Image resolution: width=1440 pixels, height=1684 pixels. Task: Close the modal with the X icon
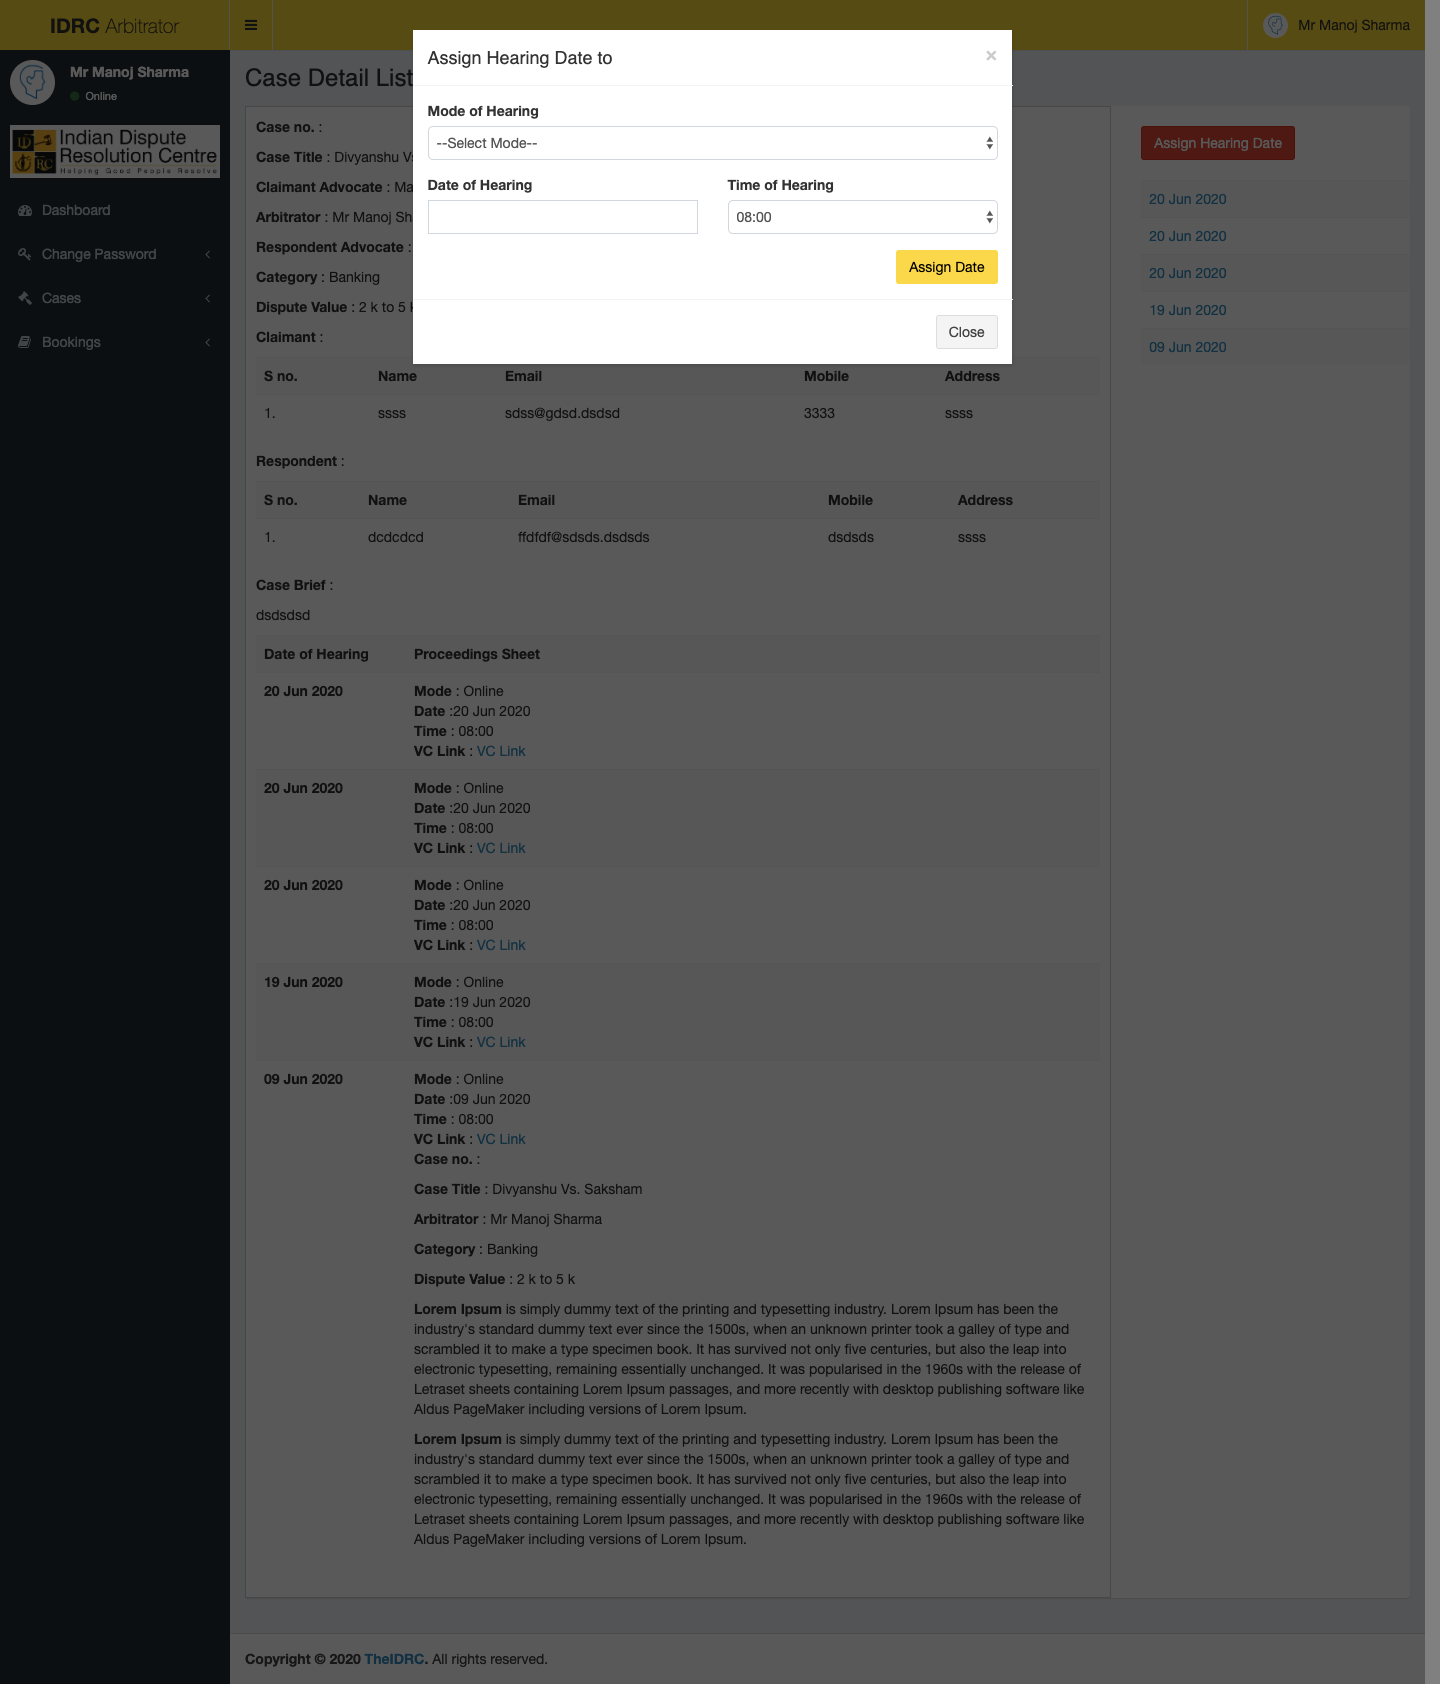click(x=990, y=56)
